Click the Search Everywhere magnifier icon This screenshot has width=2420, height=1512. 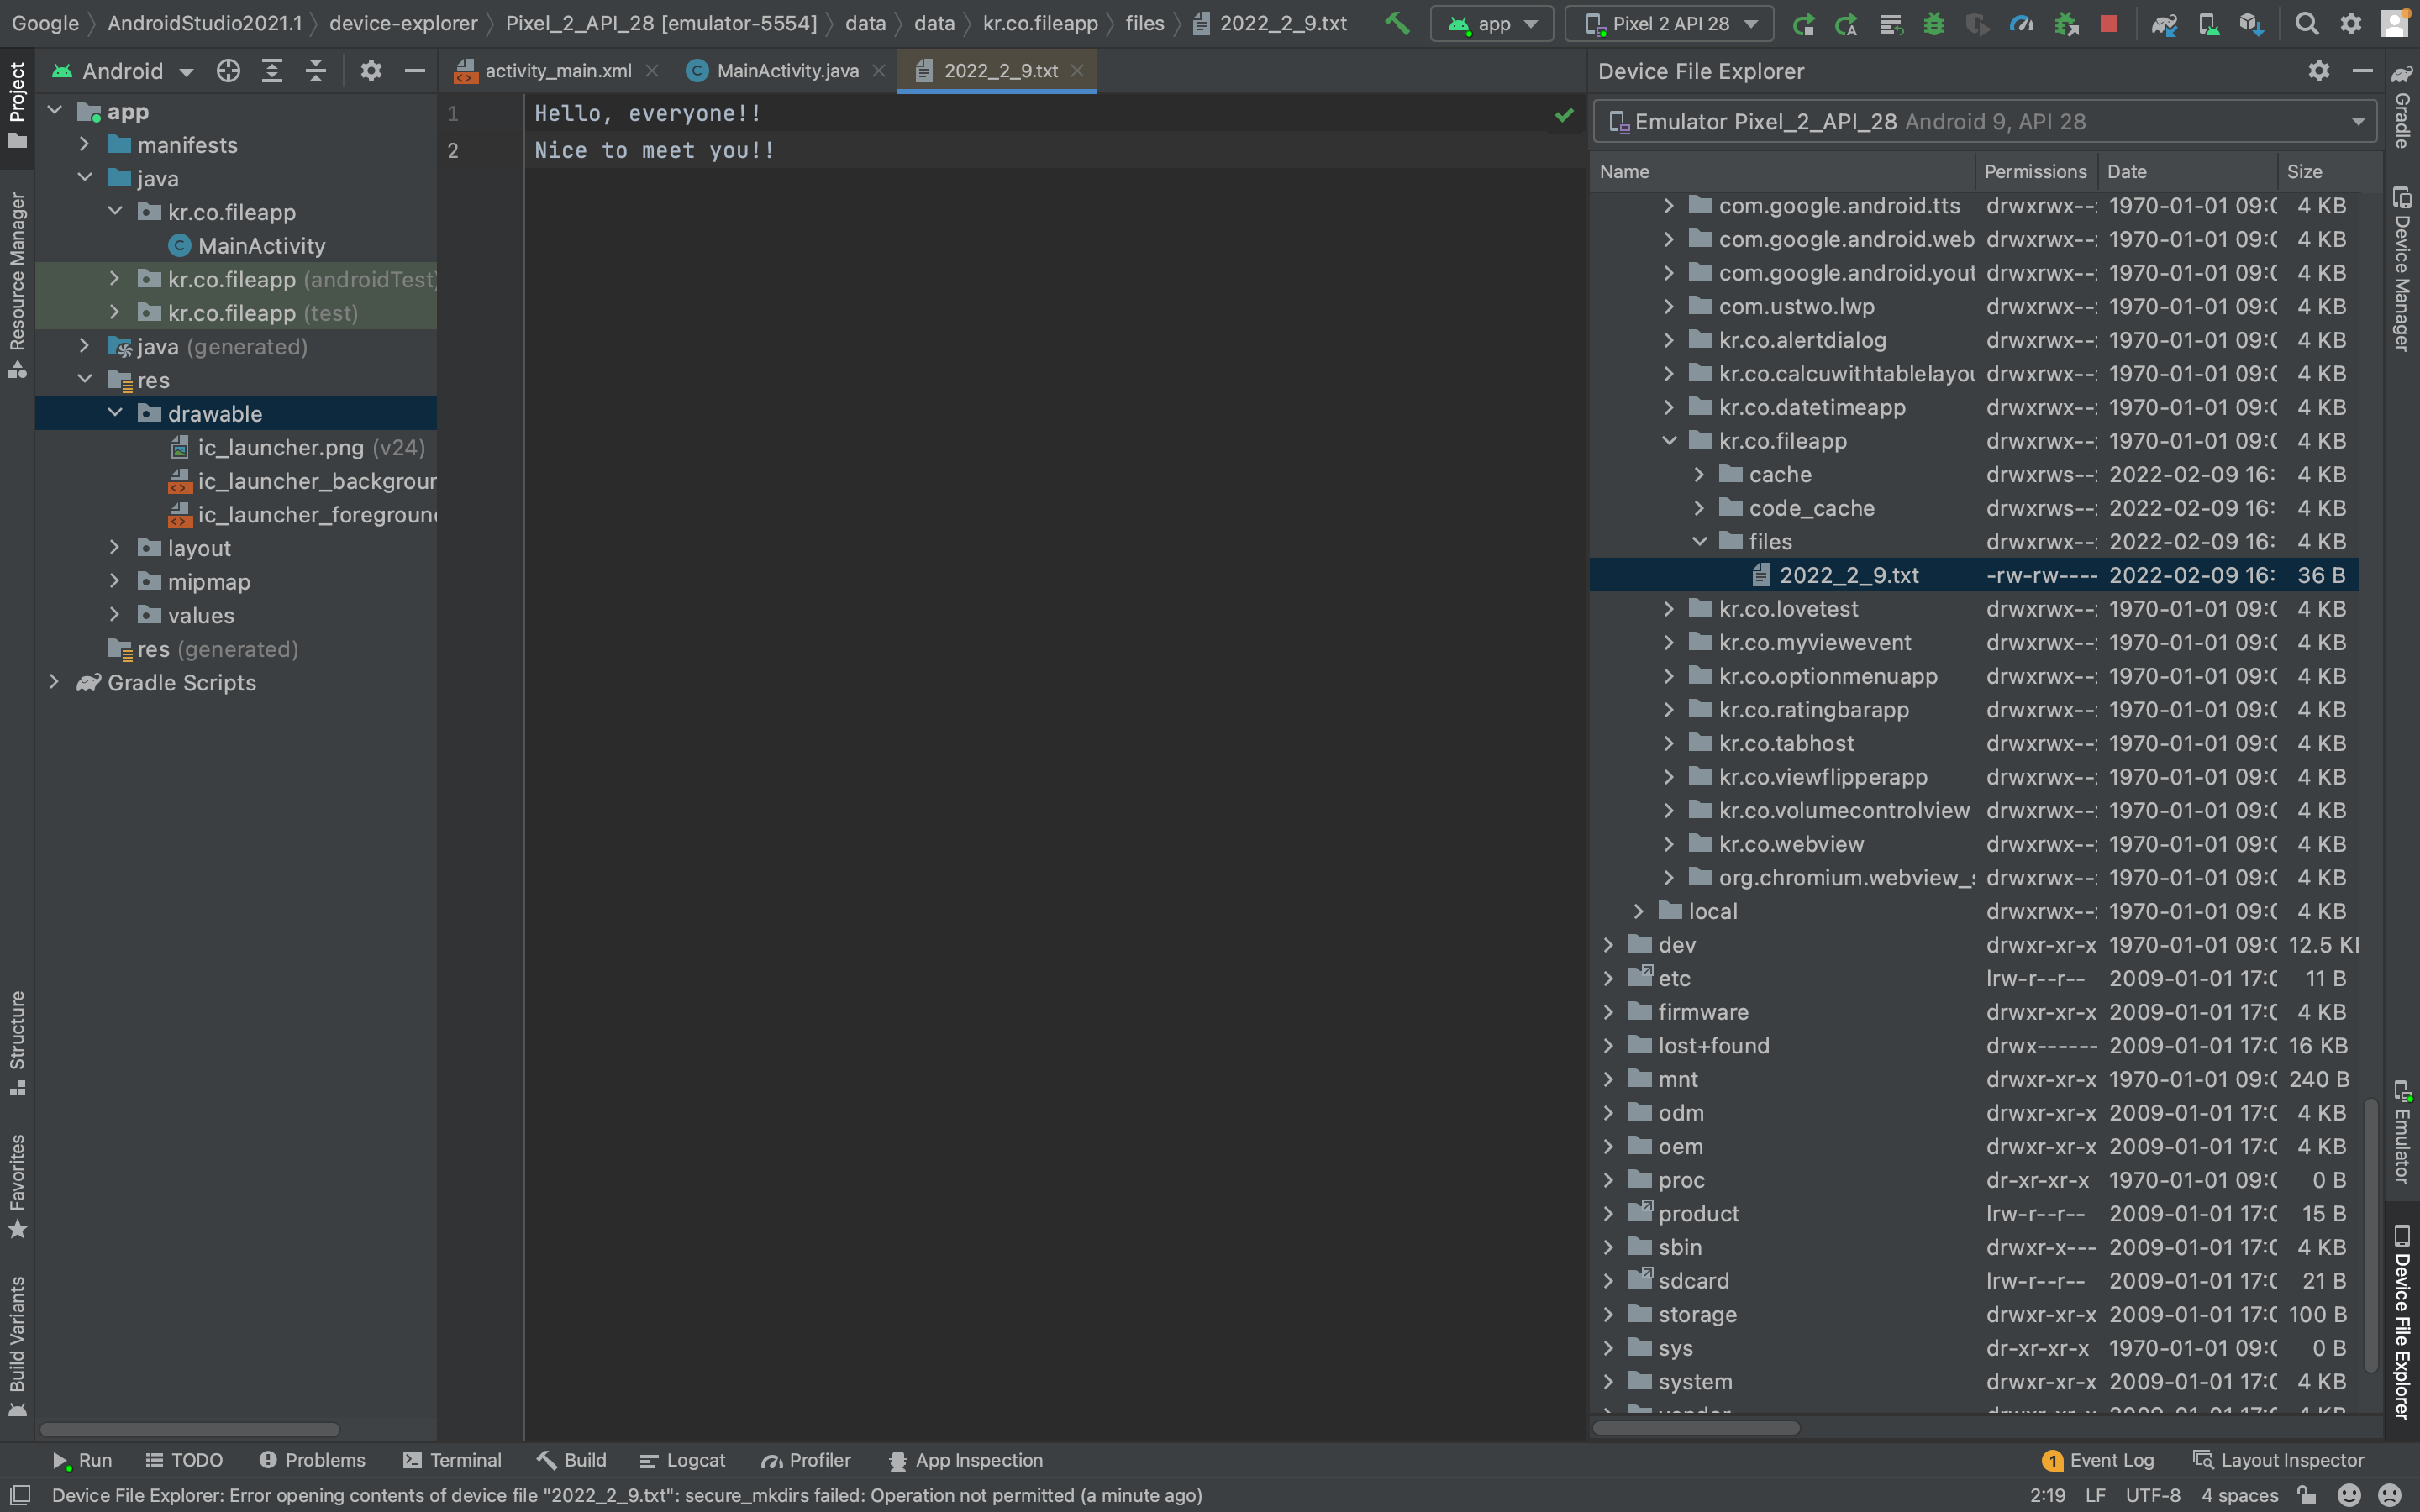click(2306, 23)
